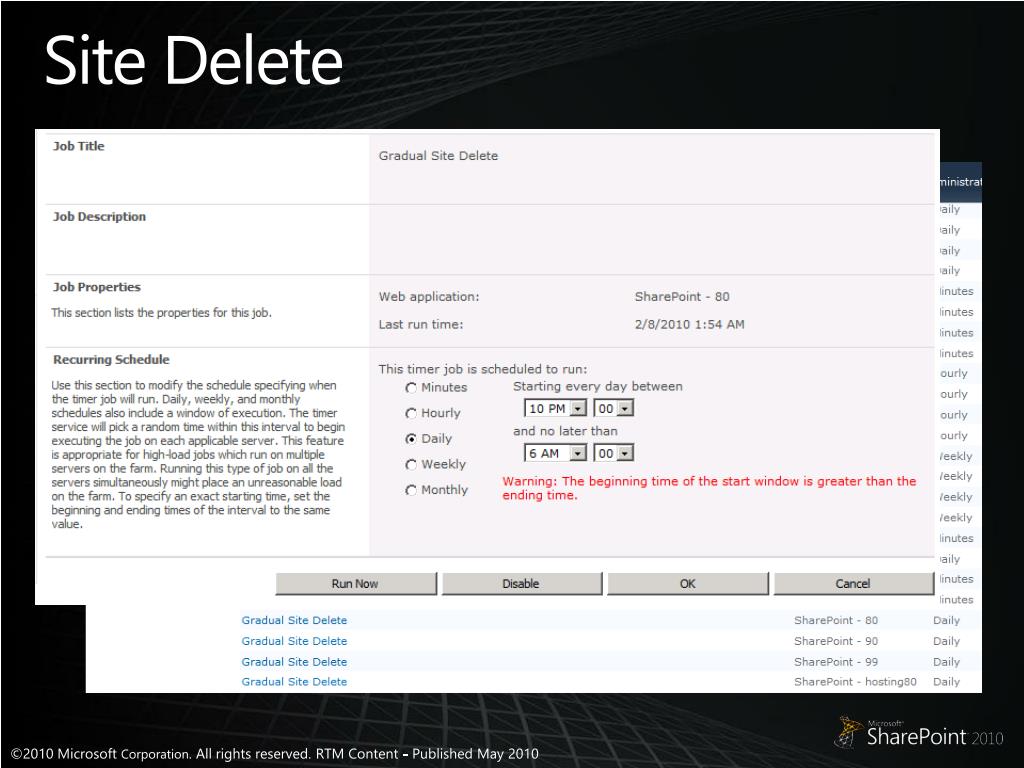Select the Hourly schedule radio button
Screen dimensions: 1024x768
tap(411, 413)
